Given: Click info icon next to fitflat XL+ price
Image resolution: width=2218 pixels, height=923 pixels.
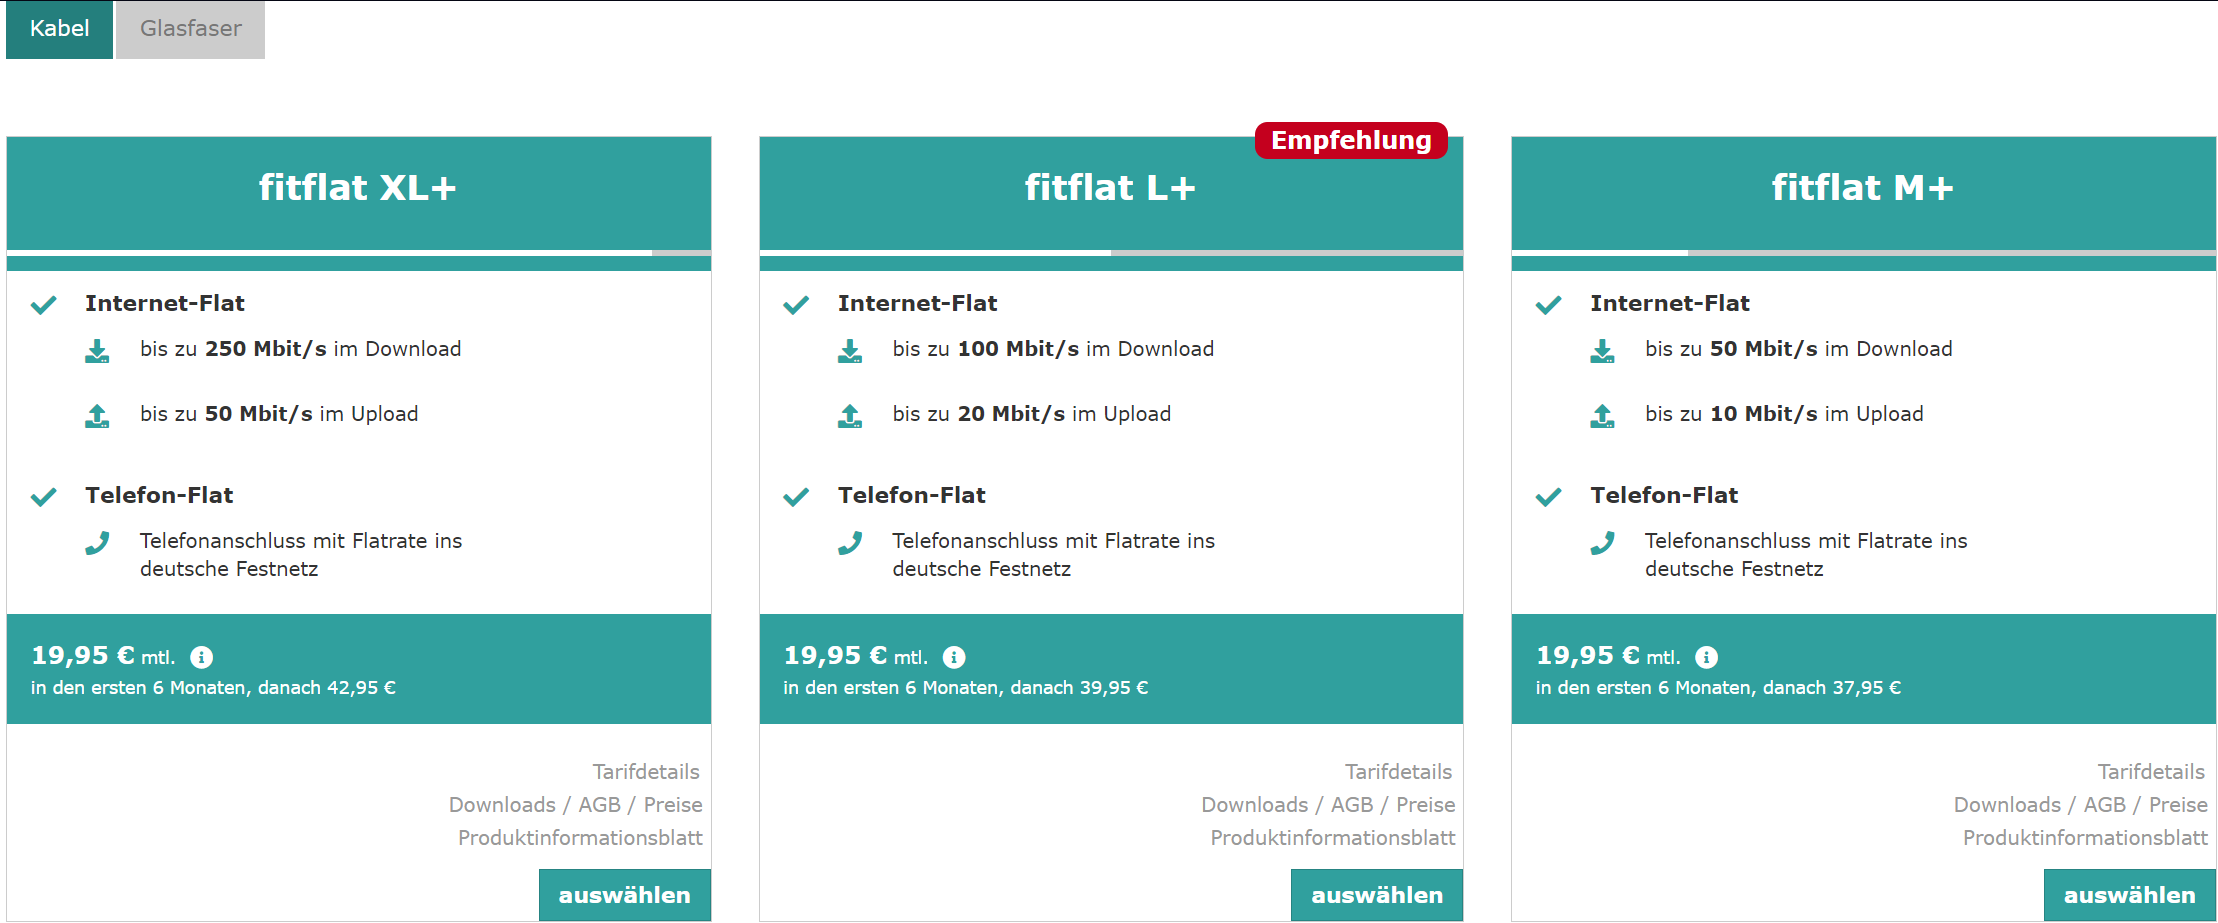Looking at the screenshot, I should click(x=202, y=657).
